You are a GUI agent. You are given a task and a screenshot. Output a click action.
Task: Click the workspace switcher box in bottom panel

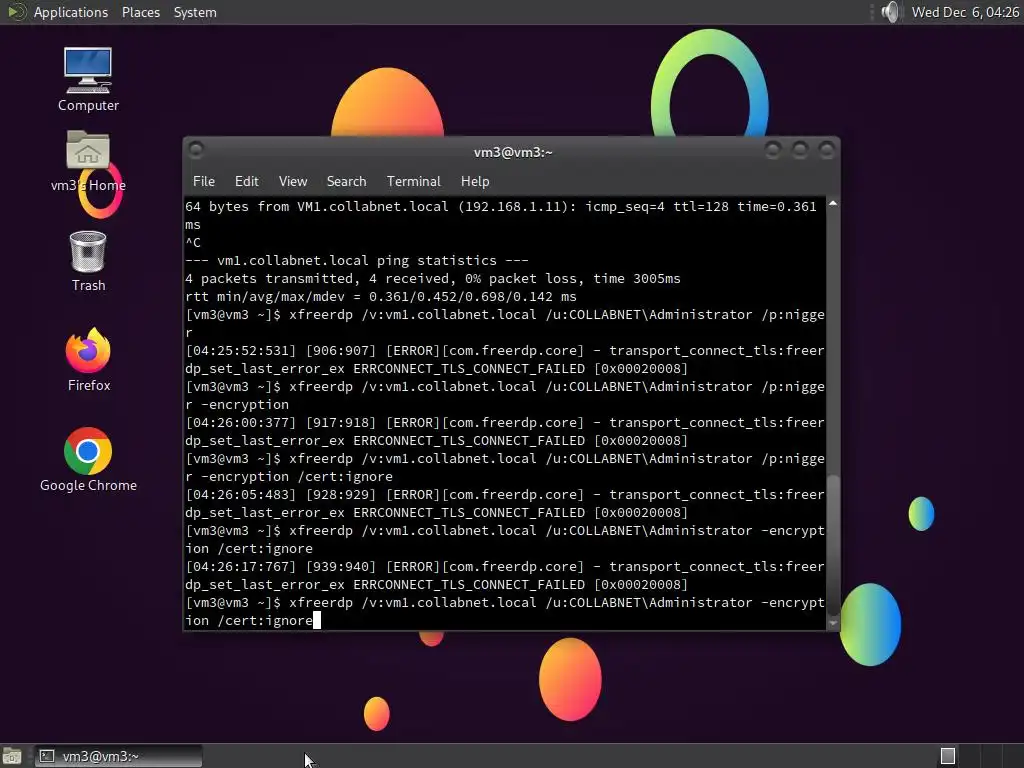(948, 756)
